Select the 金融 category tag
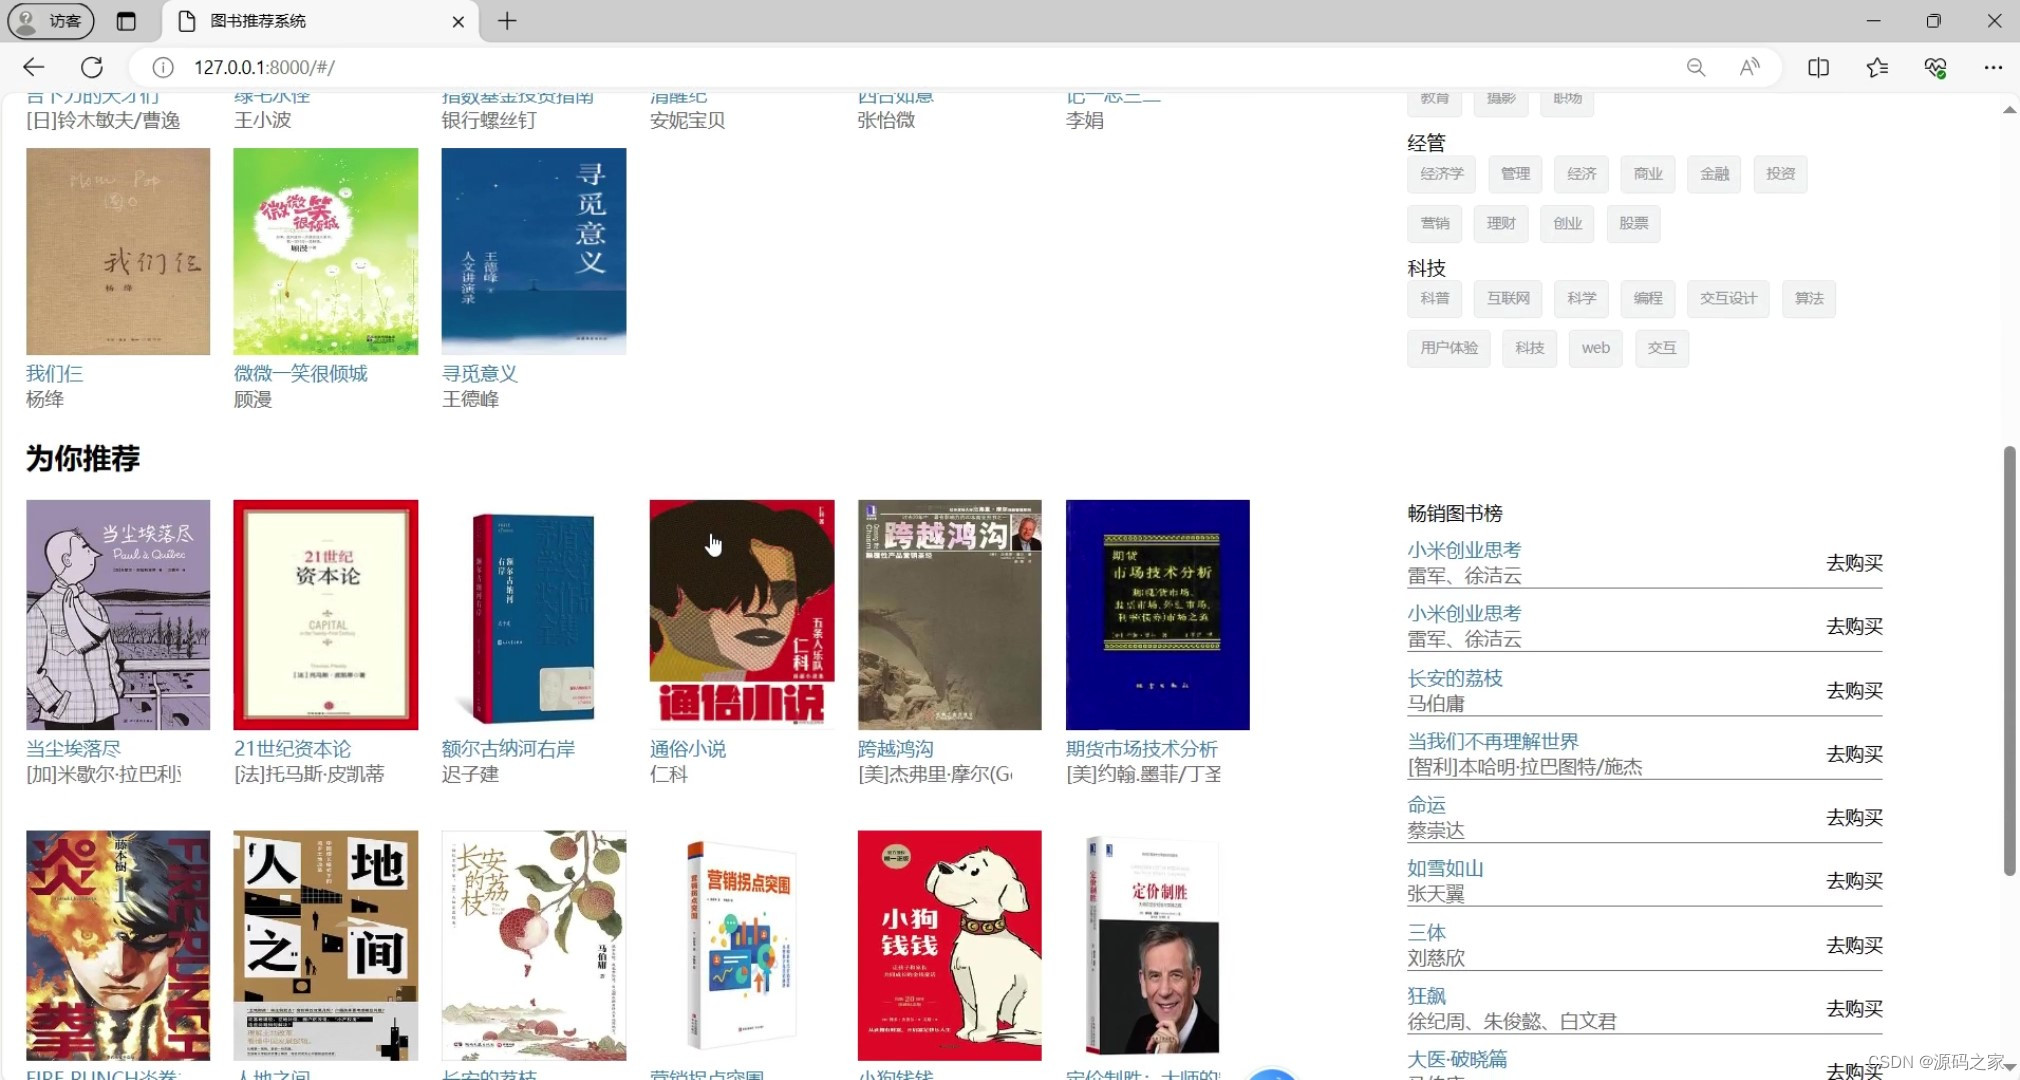This screenshot has width=2020, height=1080. (1713, 173)
